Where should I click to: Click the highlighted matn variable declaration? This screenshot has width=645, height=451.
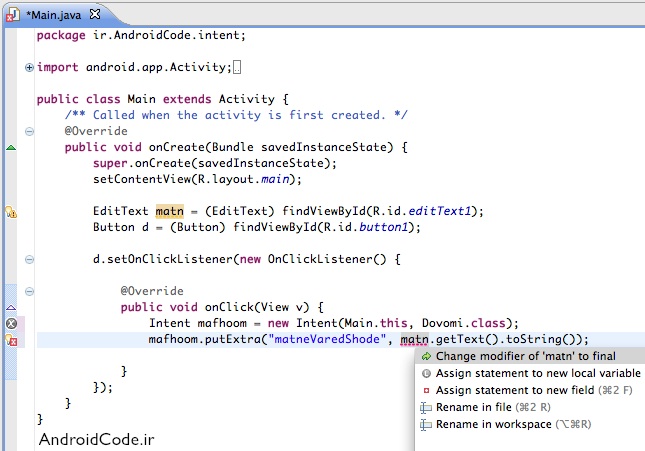(x=167, y=211)
